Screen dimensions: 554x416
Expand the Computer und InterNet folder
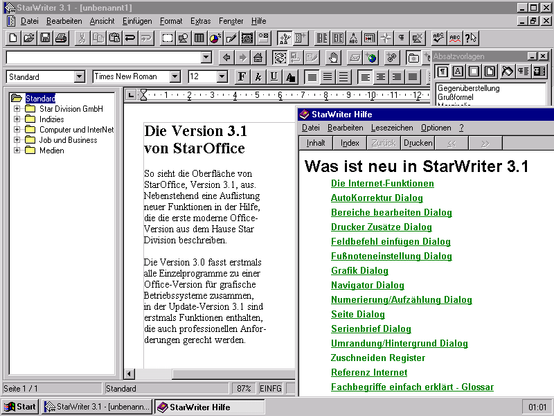pyautogui.click(x=17, y=130)
